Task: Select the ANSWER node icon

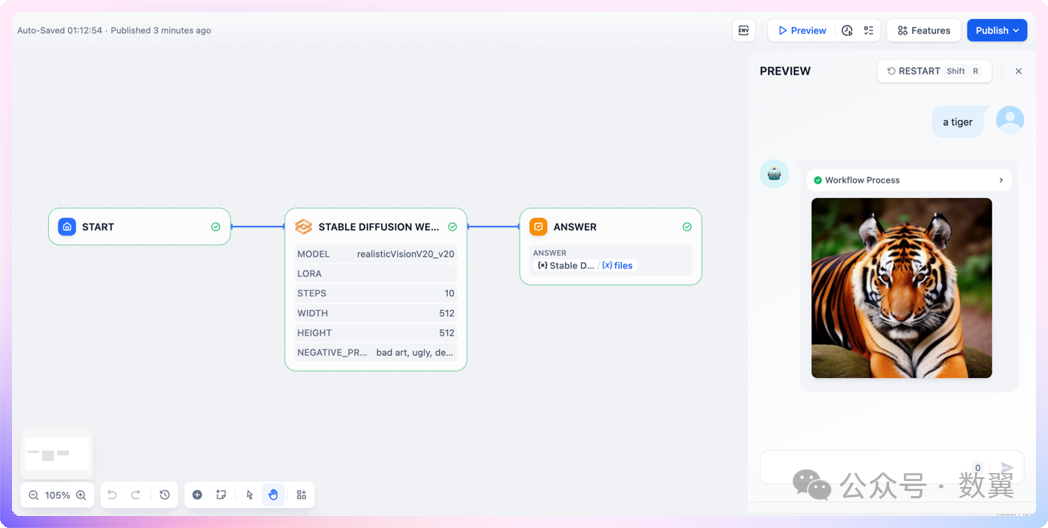Action: pyautogui.click(x=538, y=227)
